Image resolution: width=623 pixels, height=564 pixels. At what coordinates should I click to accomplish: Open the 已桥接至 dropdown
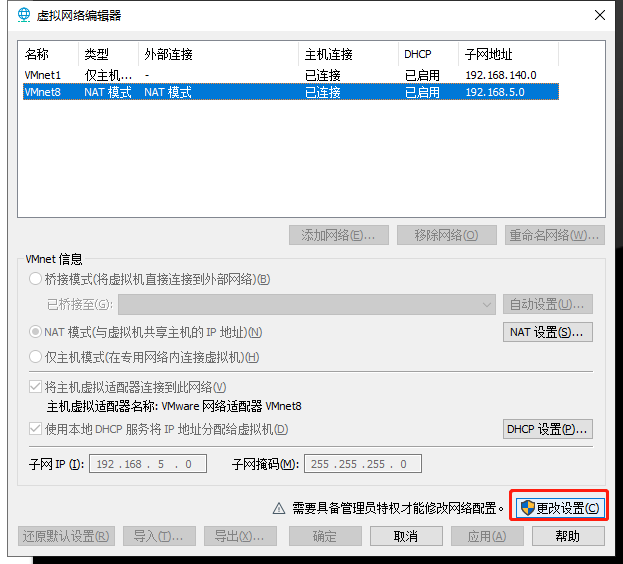pos(307,305)
